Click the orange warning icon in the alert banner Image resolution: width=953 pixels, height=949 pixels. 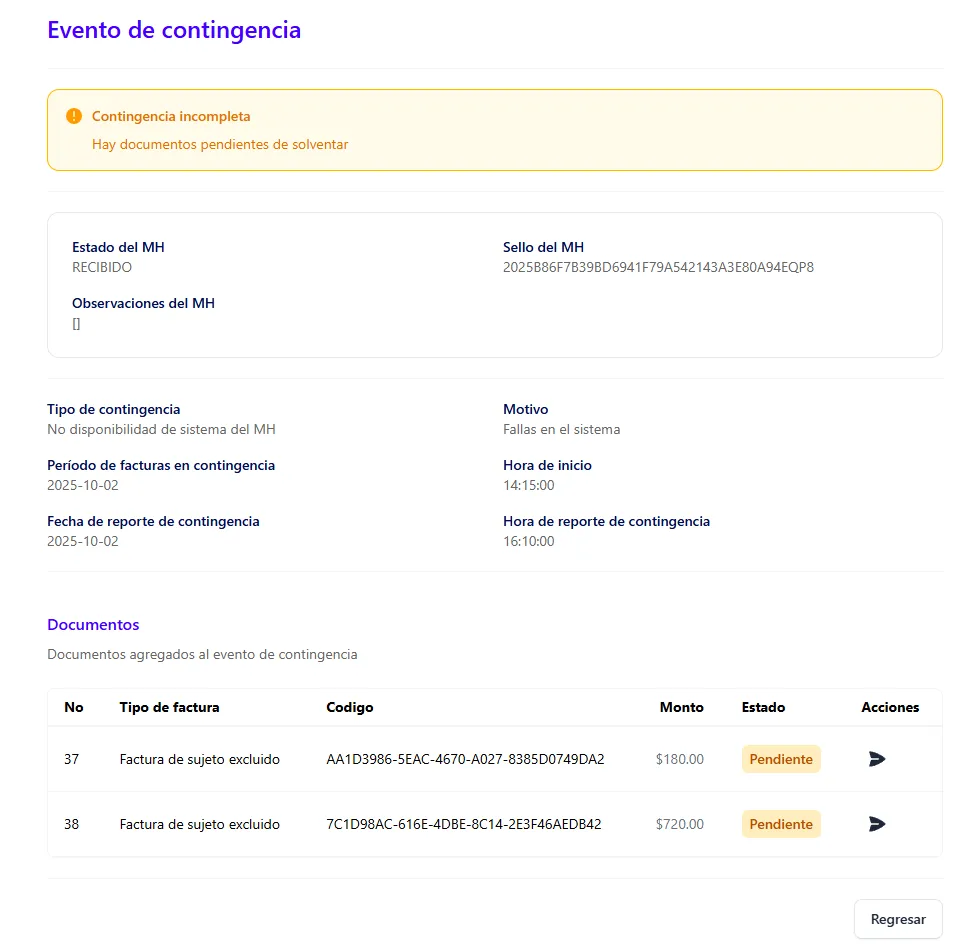tap(73, 115)
